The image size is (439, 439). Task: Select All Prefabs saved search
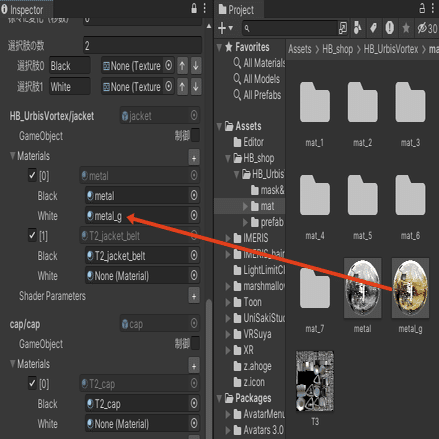[x=257, y=95]
